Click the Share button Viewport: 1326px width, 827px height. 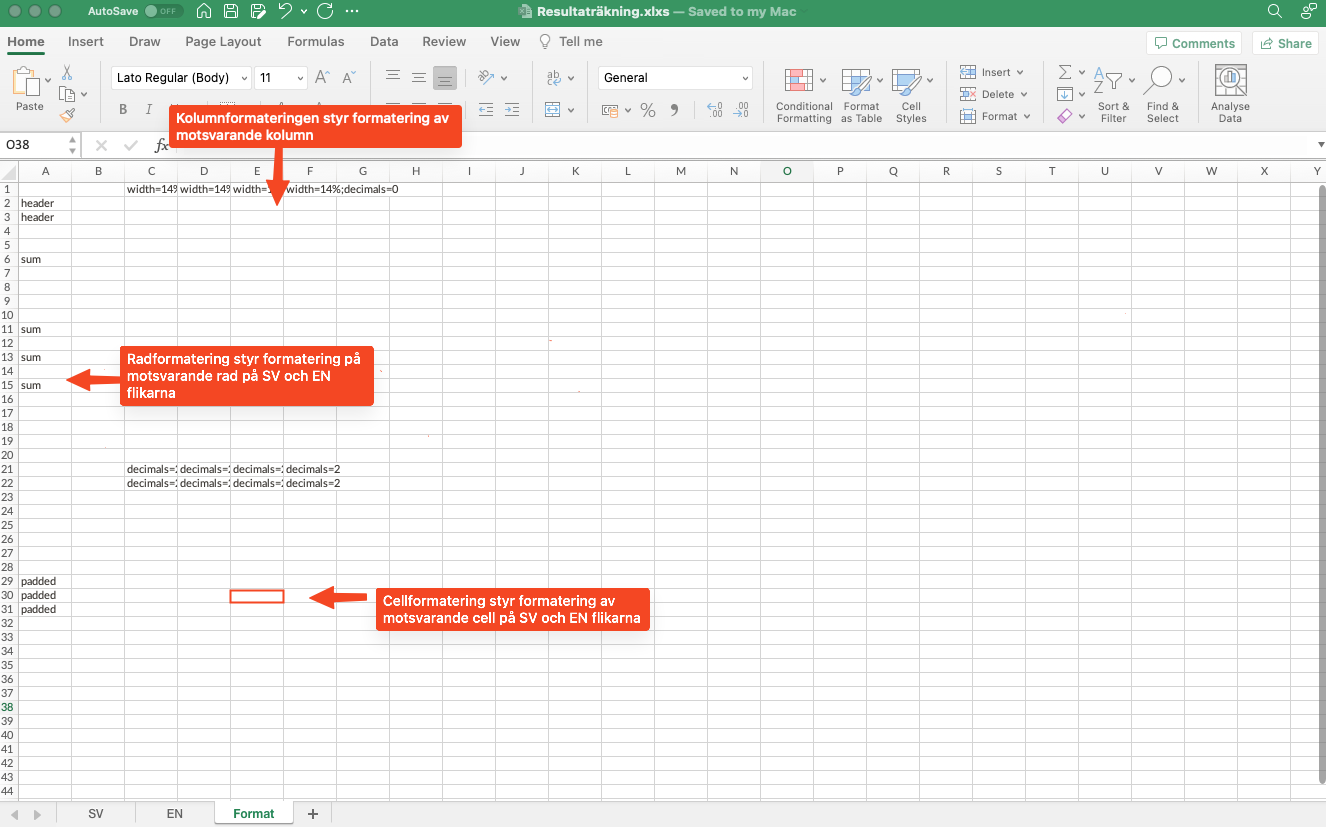pos(1286,43)
